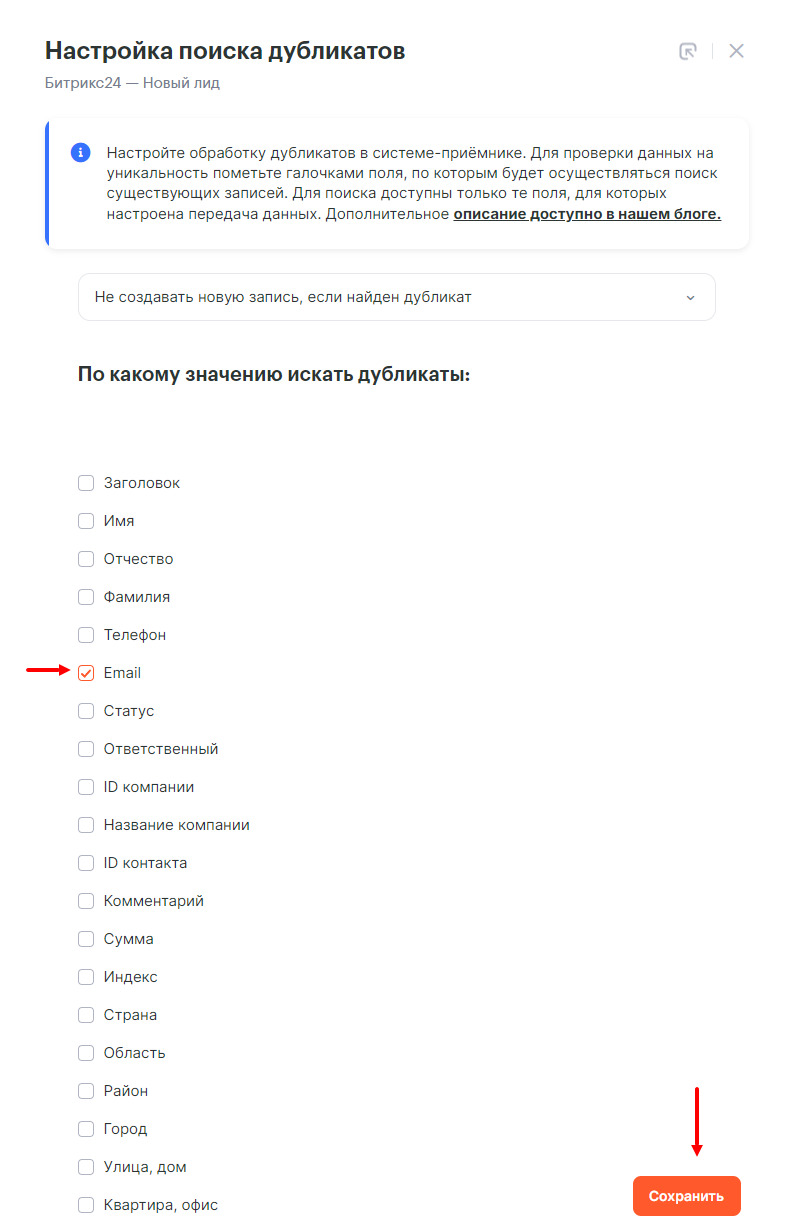Check the ID компании checkbox

coord(86,787)
